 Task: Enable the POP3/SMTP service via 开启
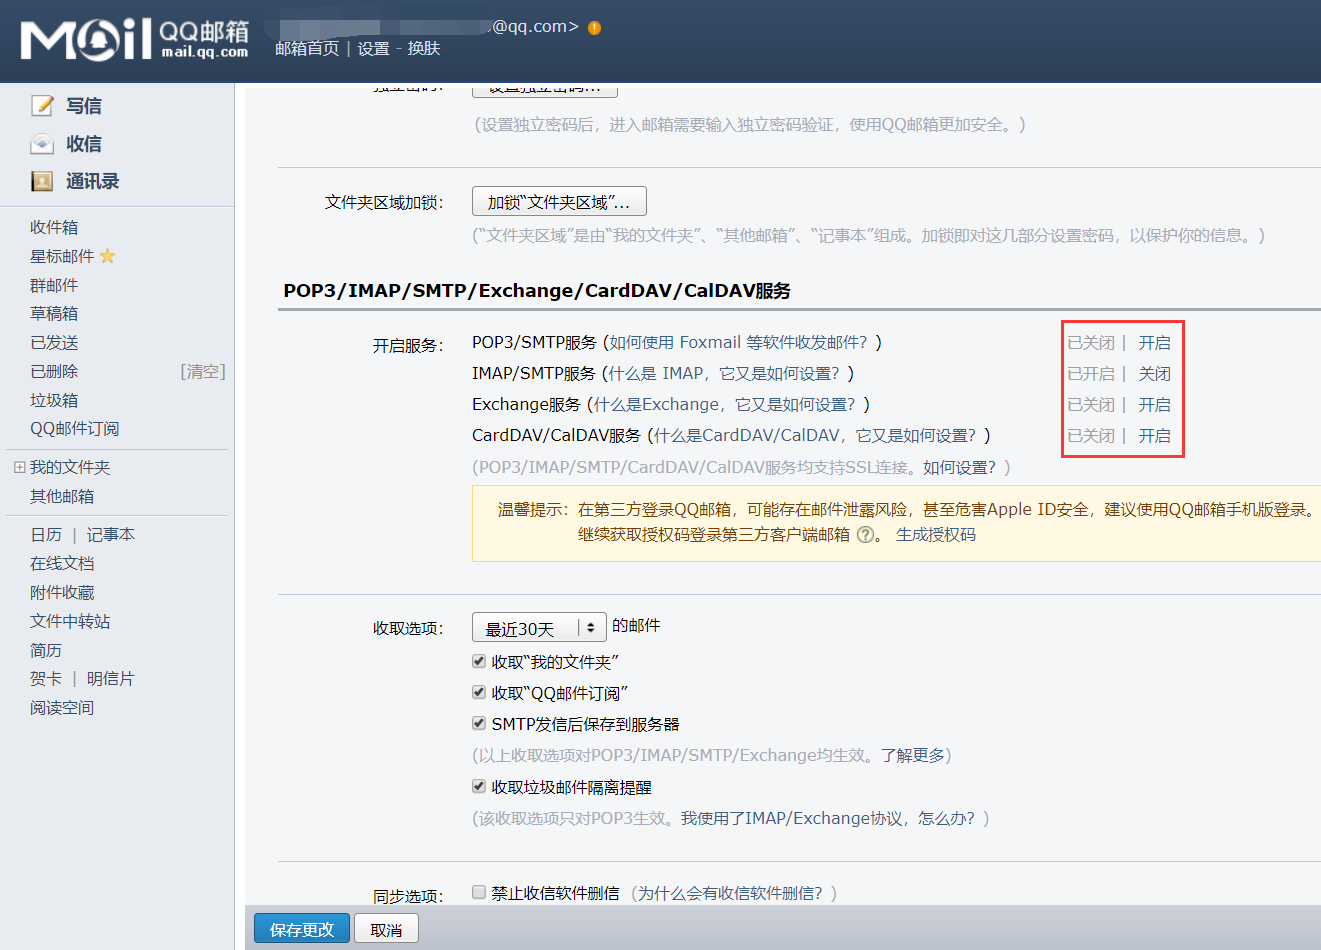(x=1155, y=342)
